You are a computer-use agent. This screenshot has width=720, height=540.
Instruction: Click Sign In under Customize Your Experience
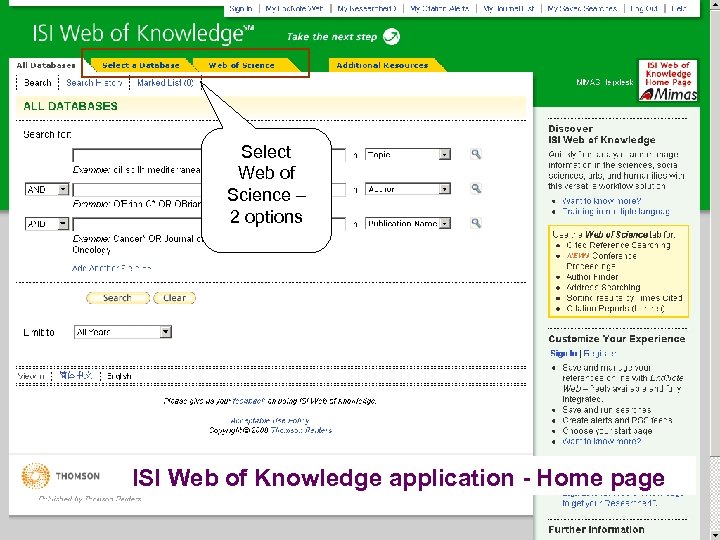point(563,353)
